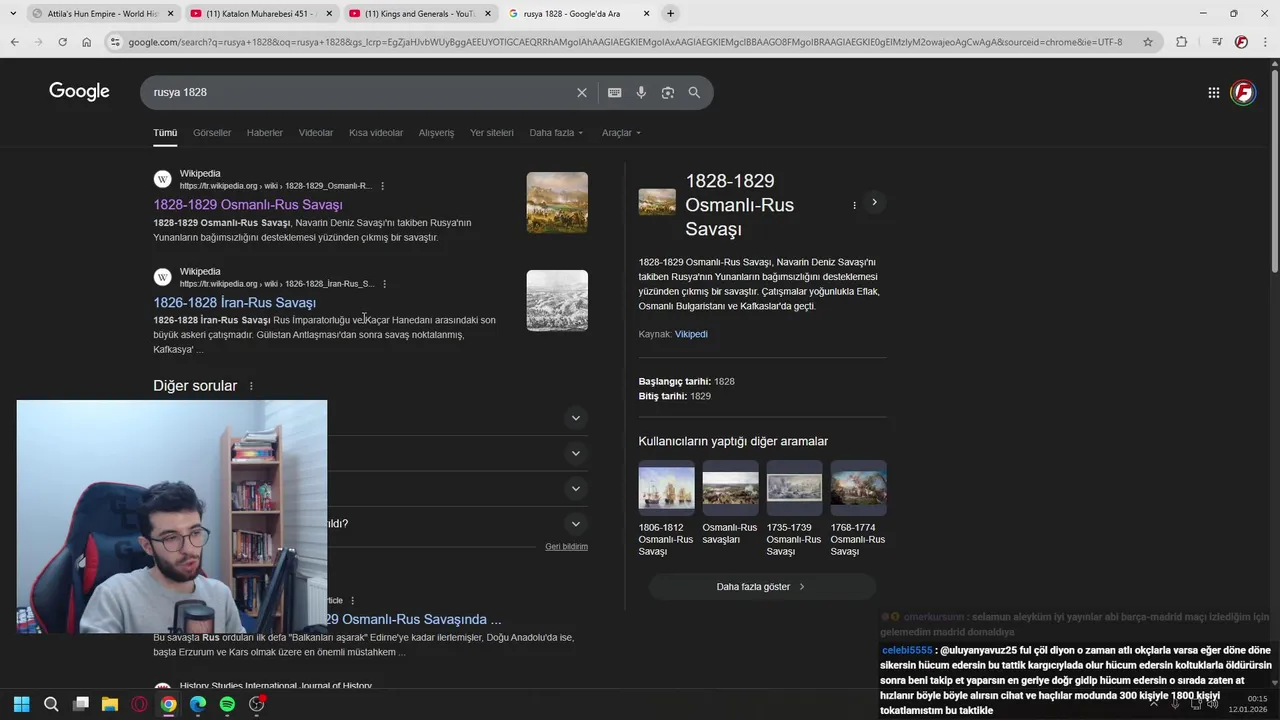The image size is (1280, 720).
Task: Open a new browser tab
Action: pos(670,13)
